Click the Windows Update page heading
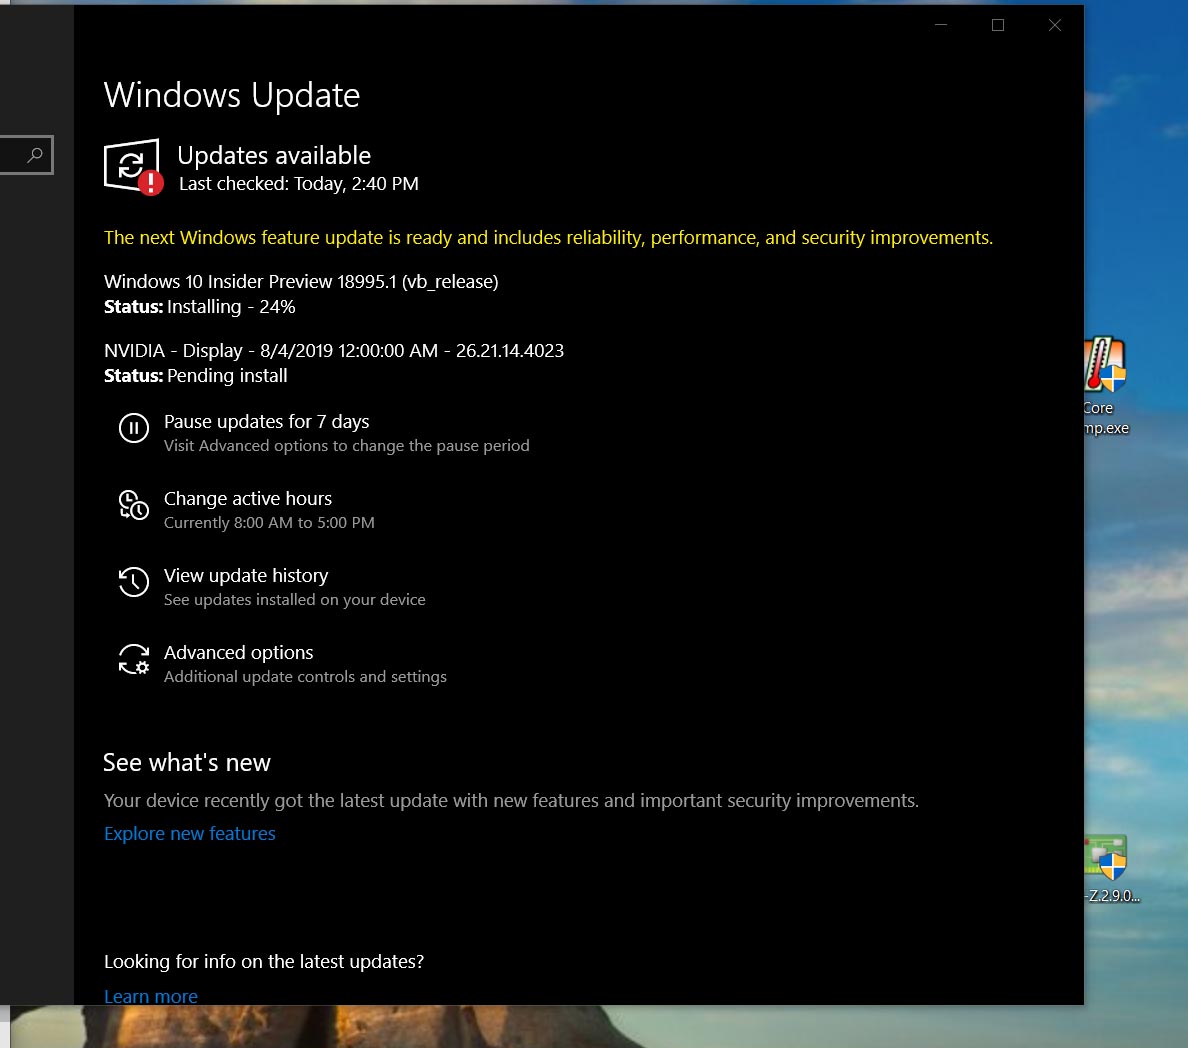 tap(232, 95)
